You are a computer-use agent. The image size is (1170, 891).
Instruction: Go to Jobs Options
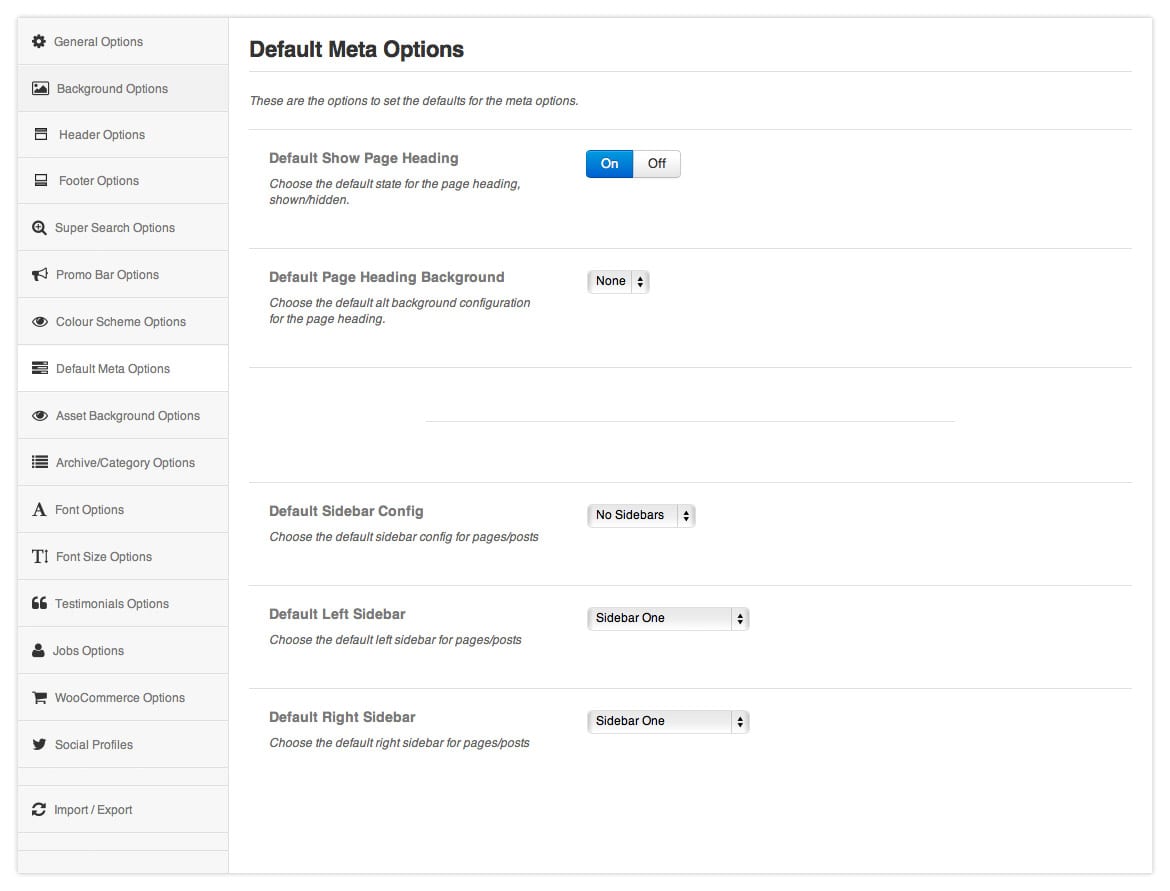click(x=123, y=651)
